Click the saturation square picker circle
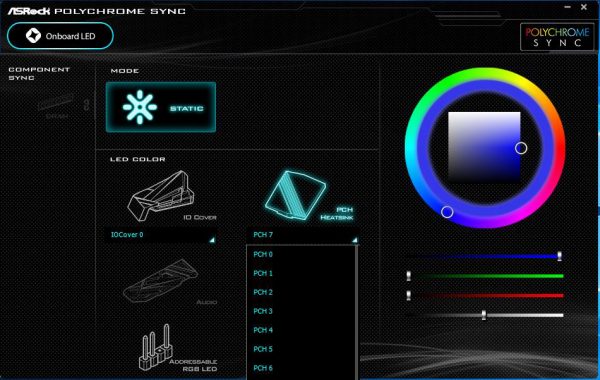The width and height of the screenshot is (600, 380). tap(521, 148)
